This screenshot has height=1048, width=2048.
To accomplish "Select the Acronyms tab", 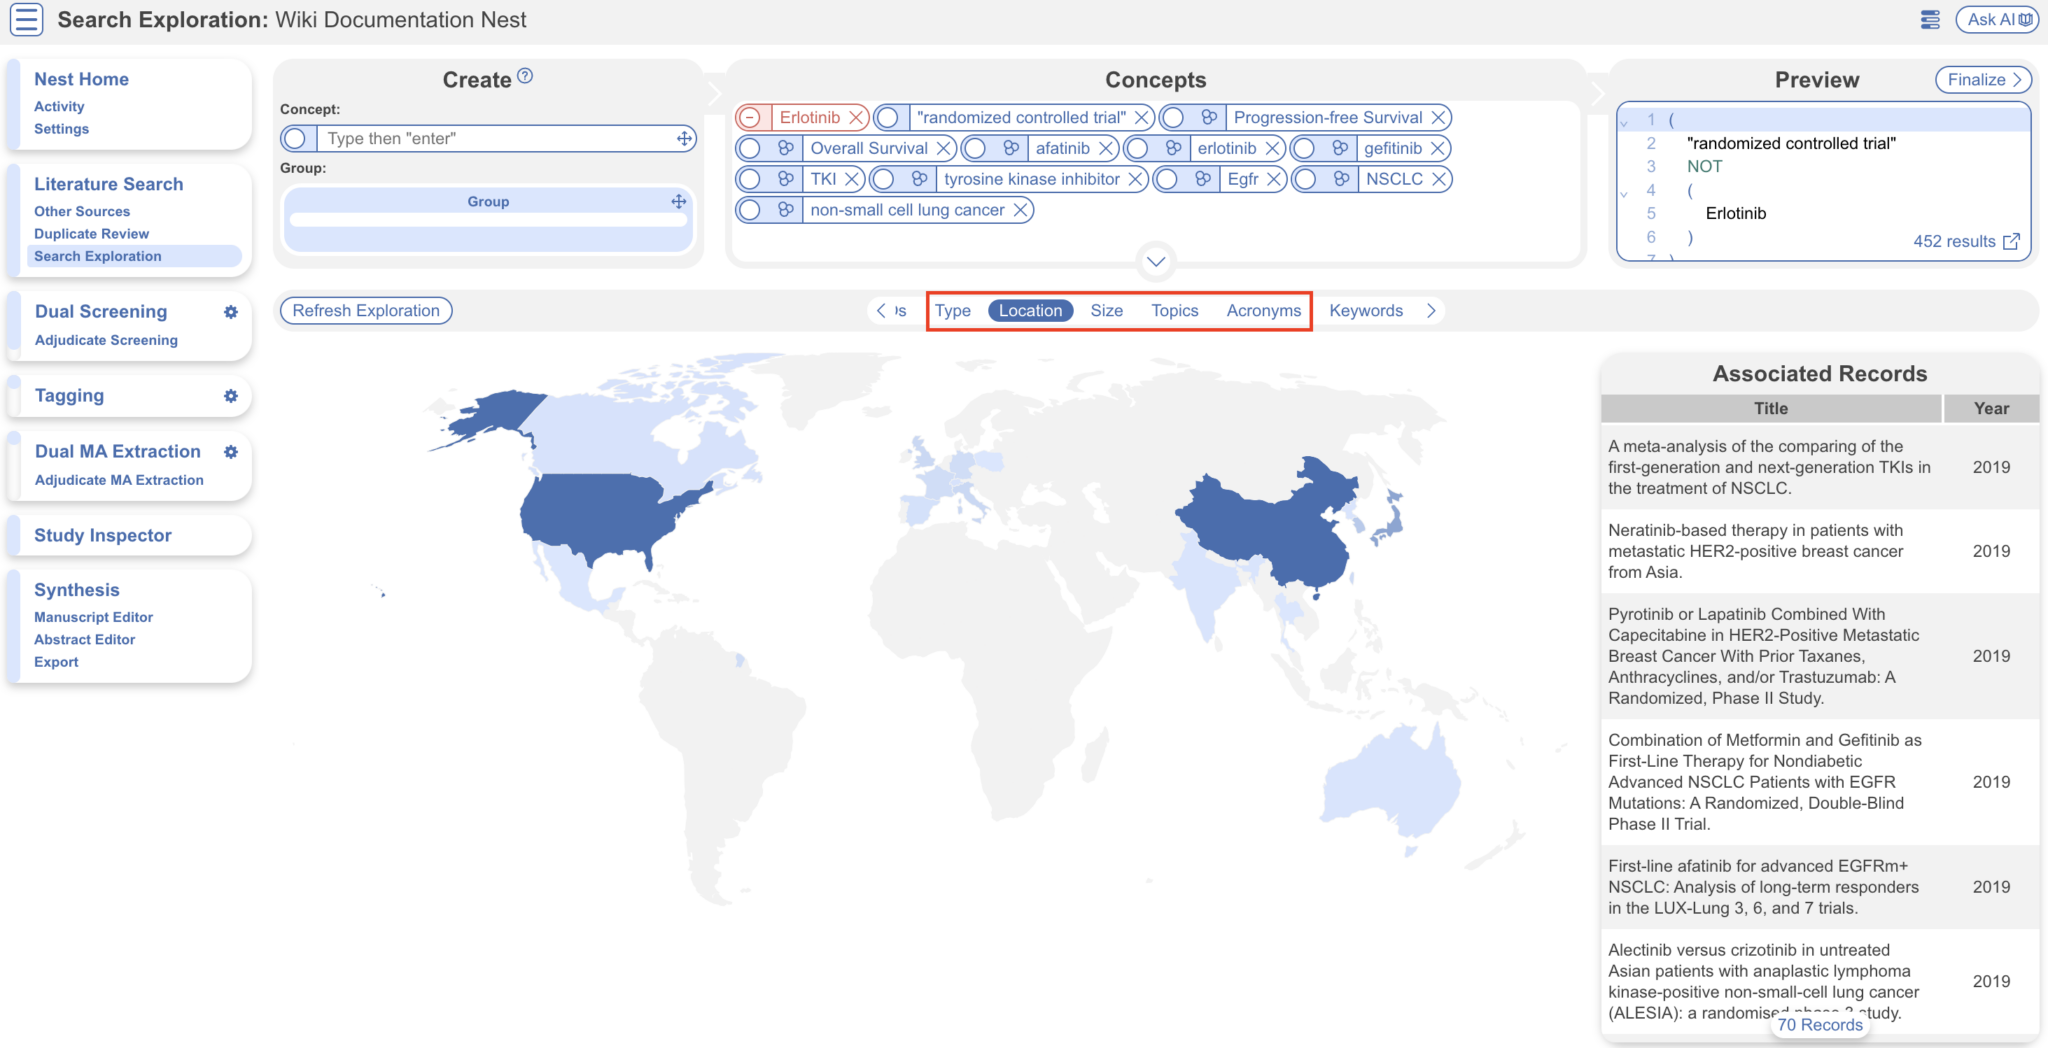I will [x=1263, y=310].
